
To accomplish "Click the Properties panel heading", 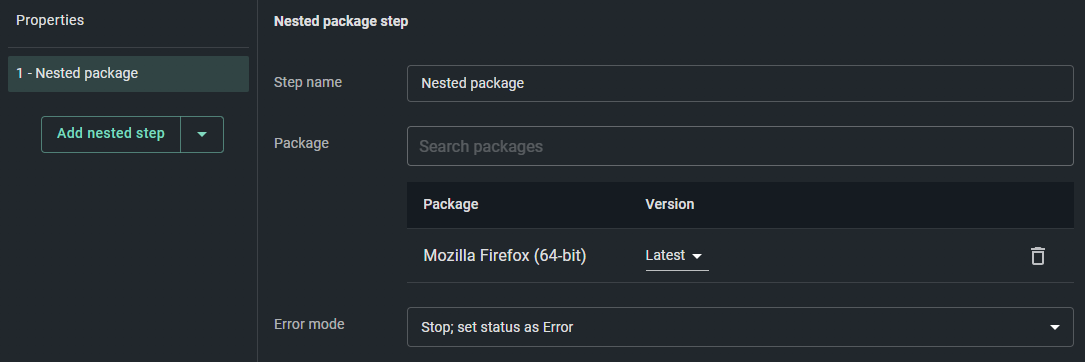I will tap(50, 20).
